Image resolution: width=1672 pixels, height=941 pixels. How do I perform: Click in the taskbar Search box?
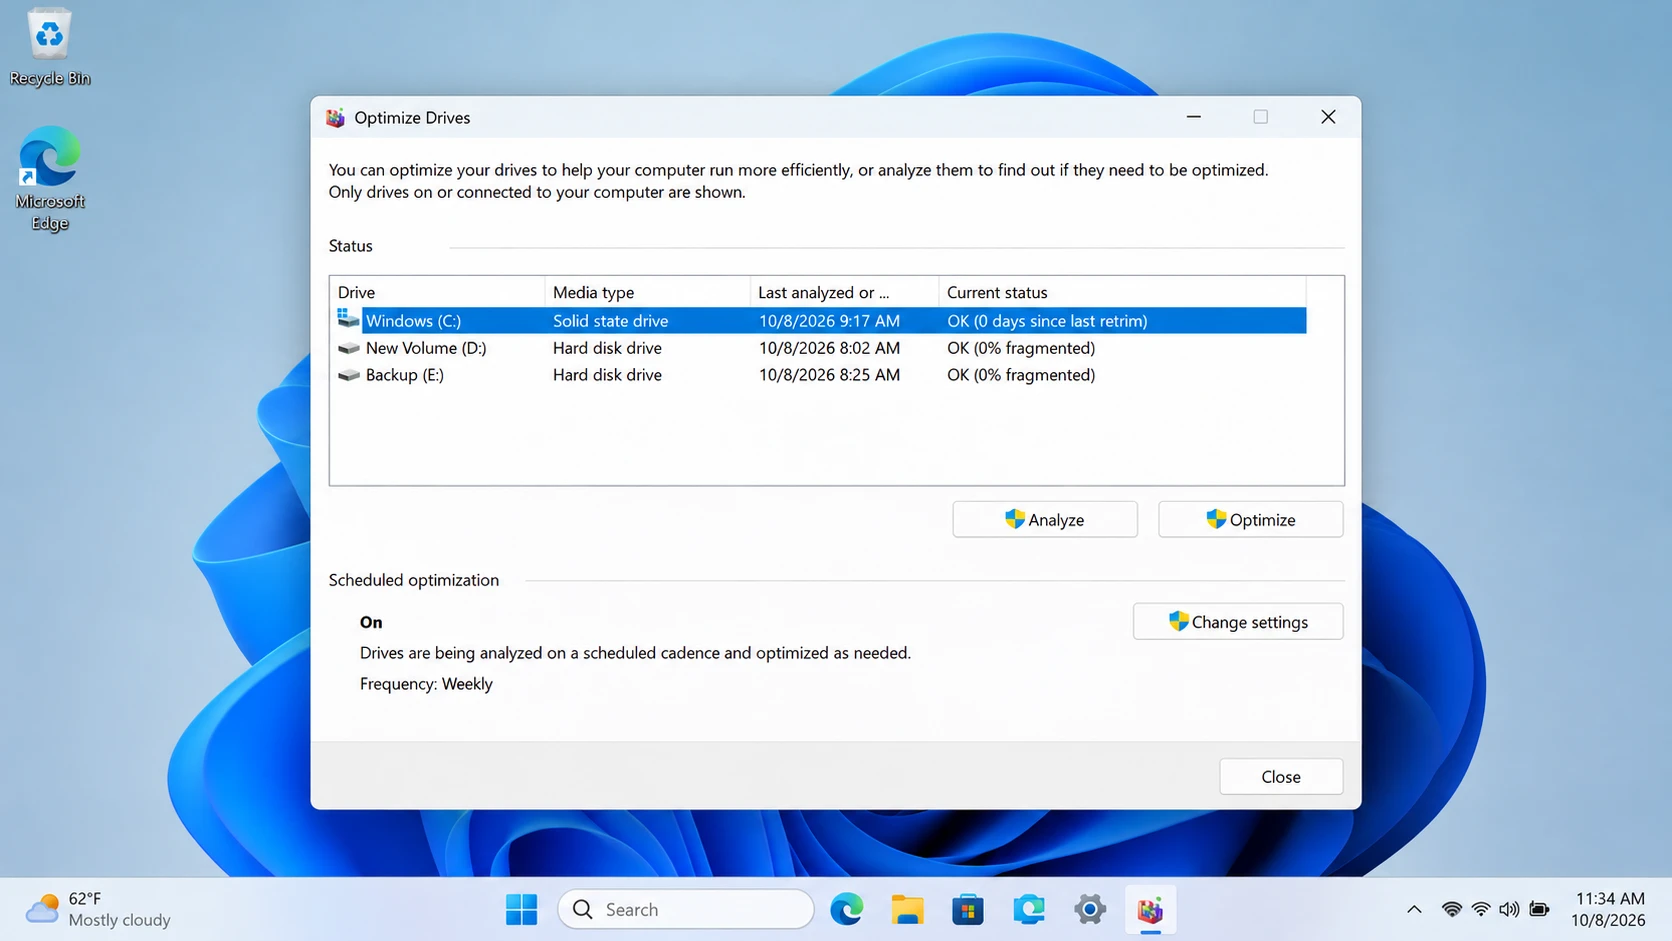coord(686,910)
